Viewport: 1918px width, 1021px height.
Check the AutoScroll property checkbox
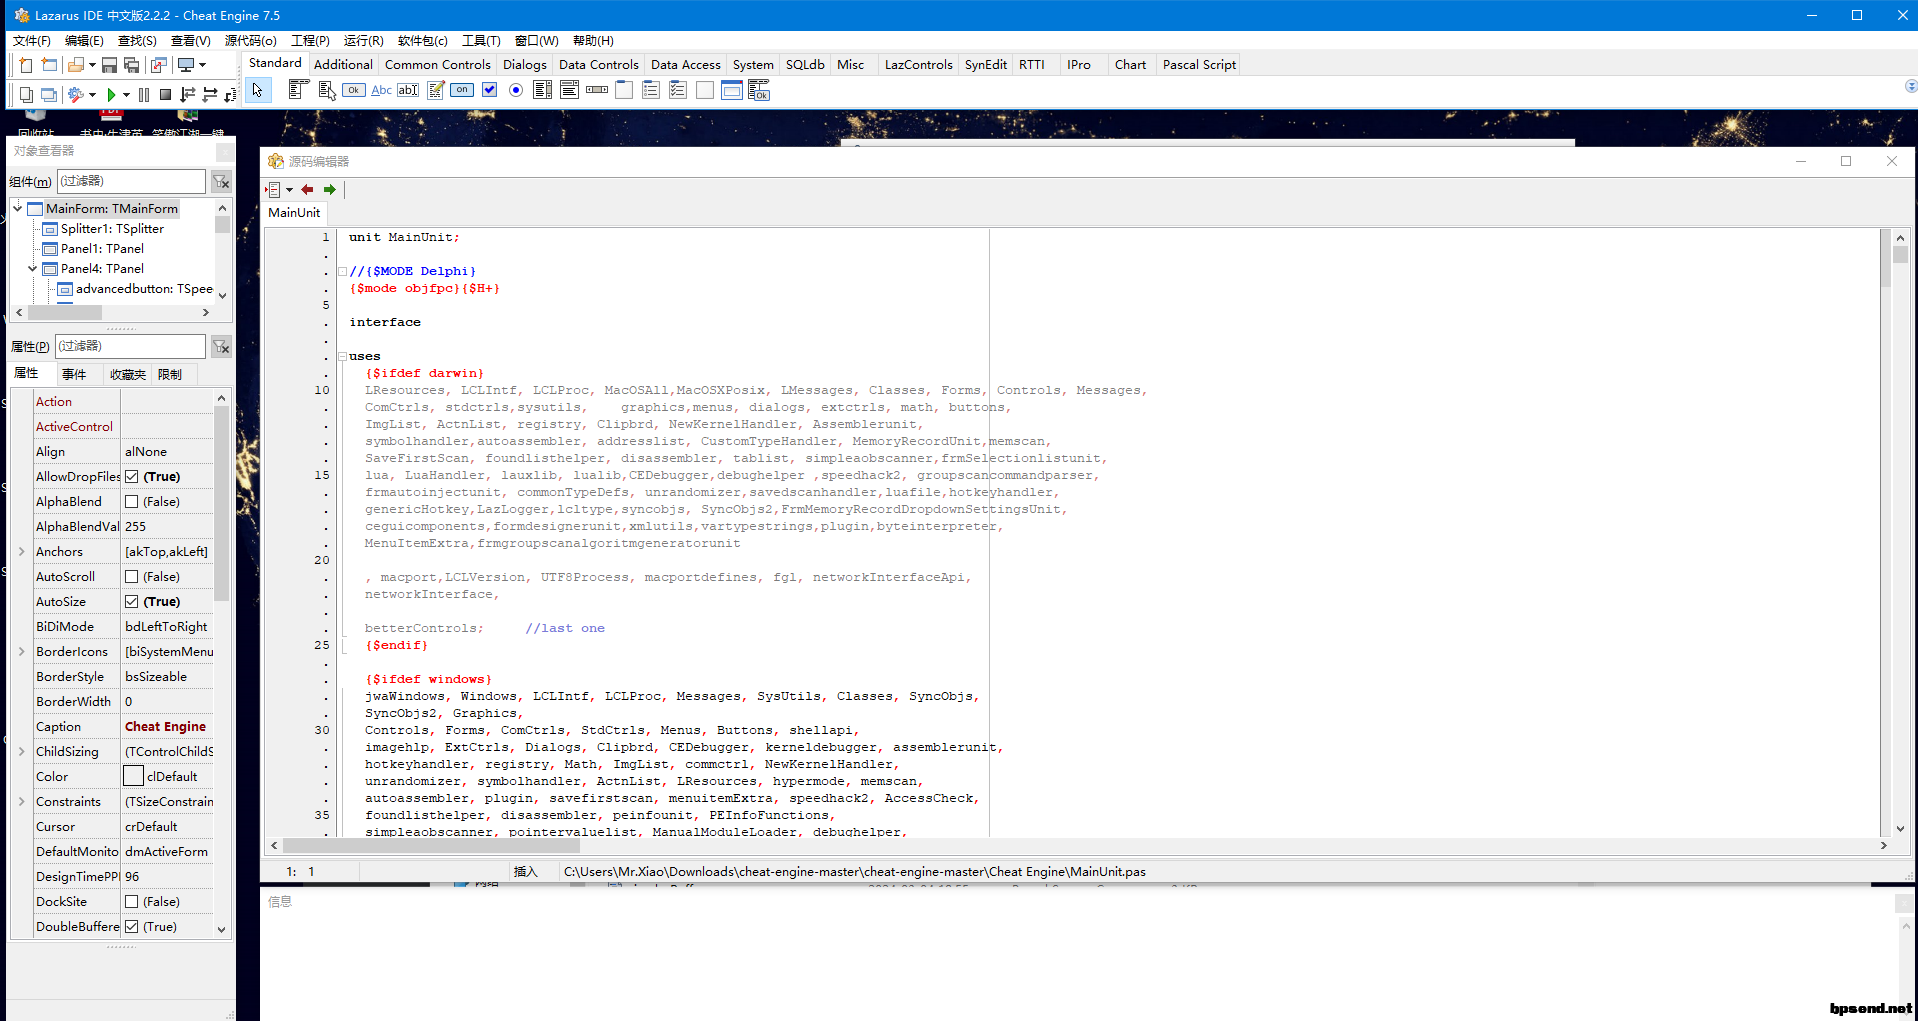point(131,577)
